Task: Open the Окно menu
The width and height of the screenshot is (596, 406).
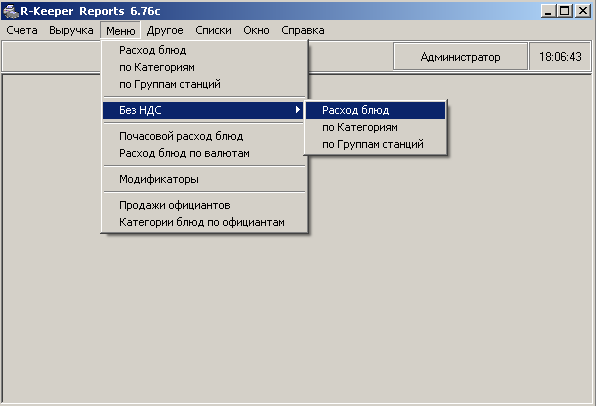Action: click(256, 30)
